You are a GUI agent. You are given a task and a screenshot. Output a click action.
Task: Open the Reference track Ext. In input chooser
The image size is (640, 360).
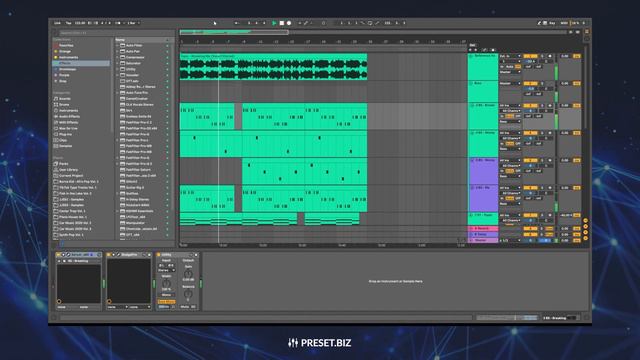(510, 56)
